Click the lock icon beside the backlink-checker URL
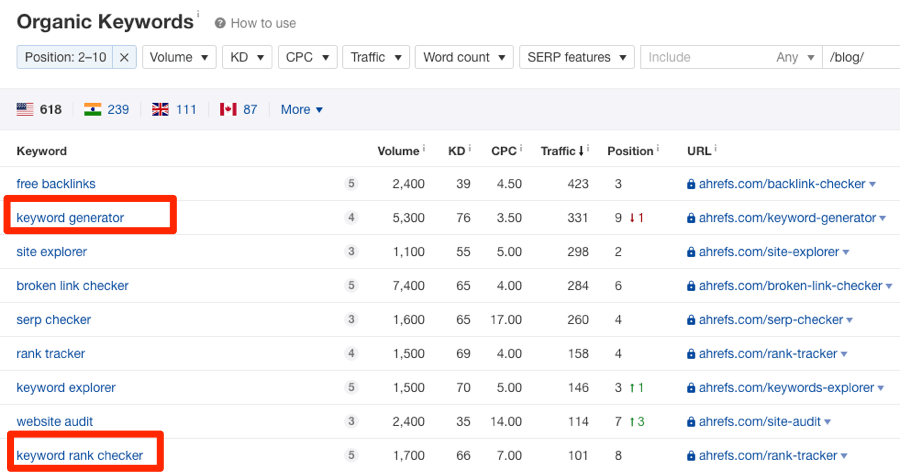The image size is (900, 472). click(x=691, y=184)
